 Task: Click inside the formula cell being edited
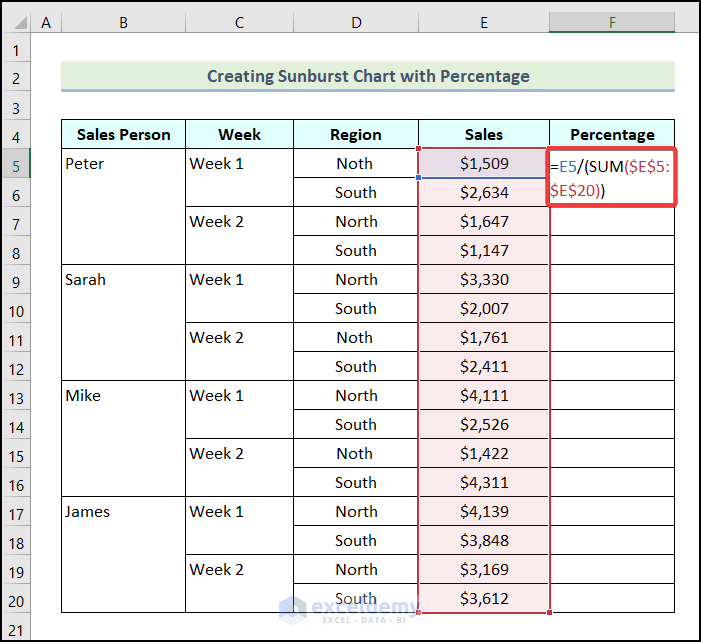pos(611,178)
